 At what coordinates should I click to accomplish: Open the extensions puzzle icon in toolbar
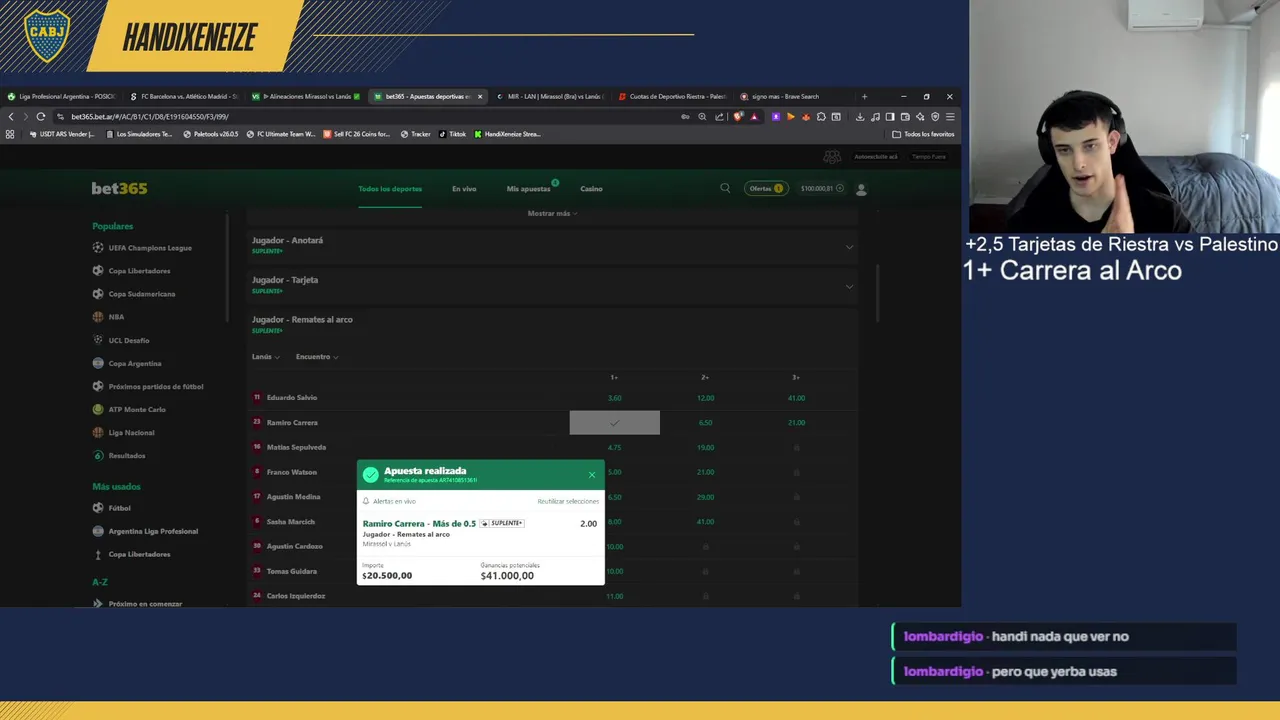821,116
